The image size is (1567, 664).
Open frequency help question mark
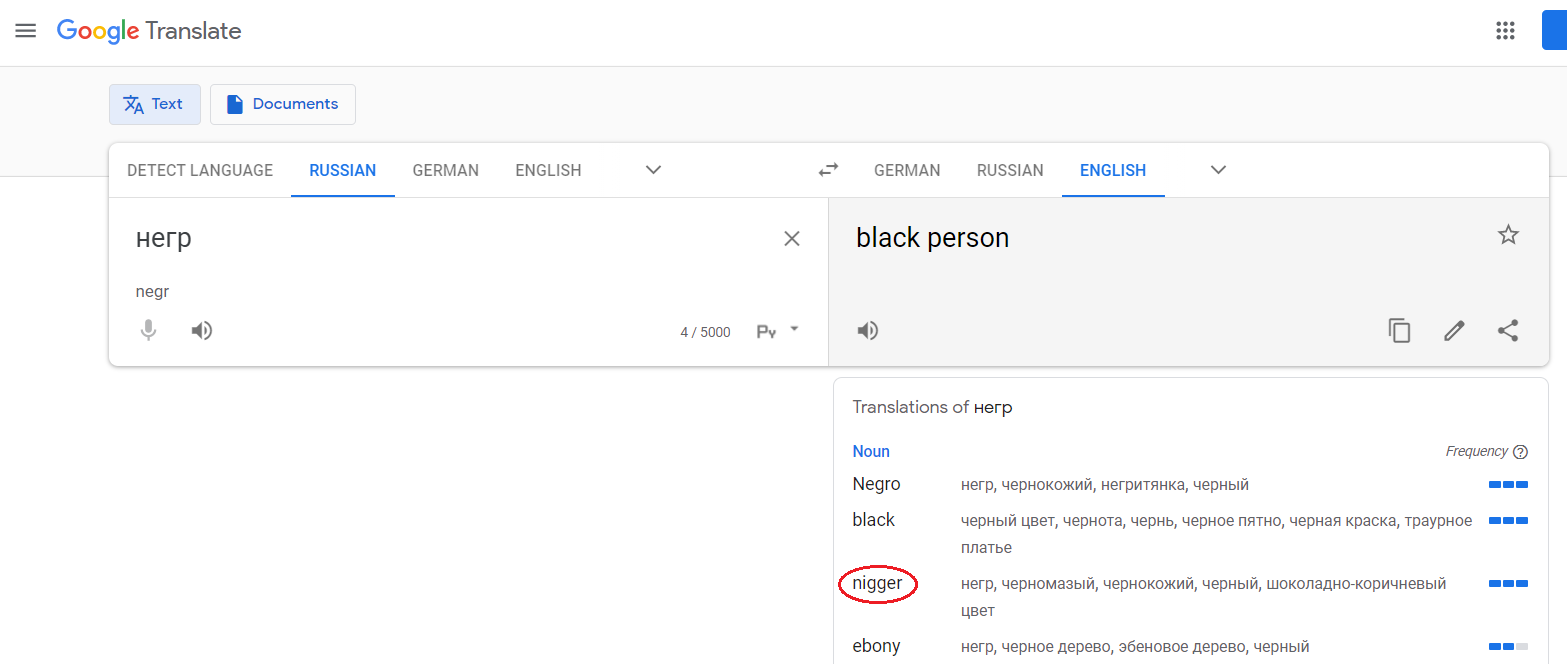pos(1521,452)
